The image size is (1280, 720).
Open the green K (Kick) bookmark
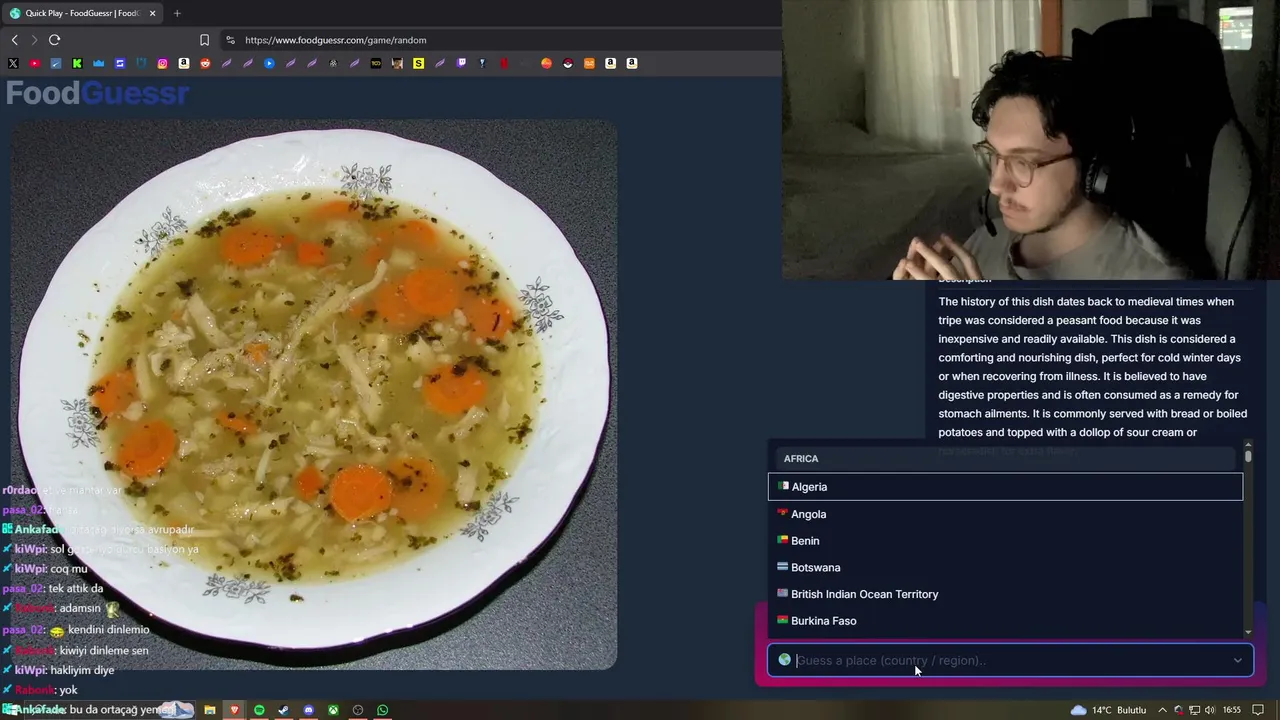coord(77,63)
